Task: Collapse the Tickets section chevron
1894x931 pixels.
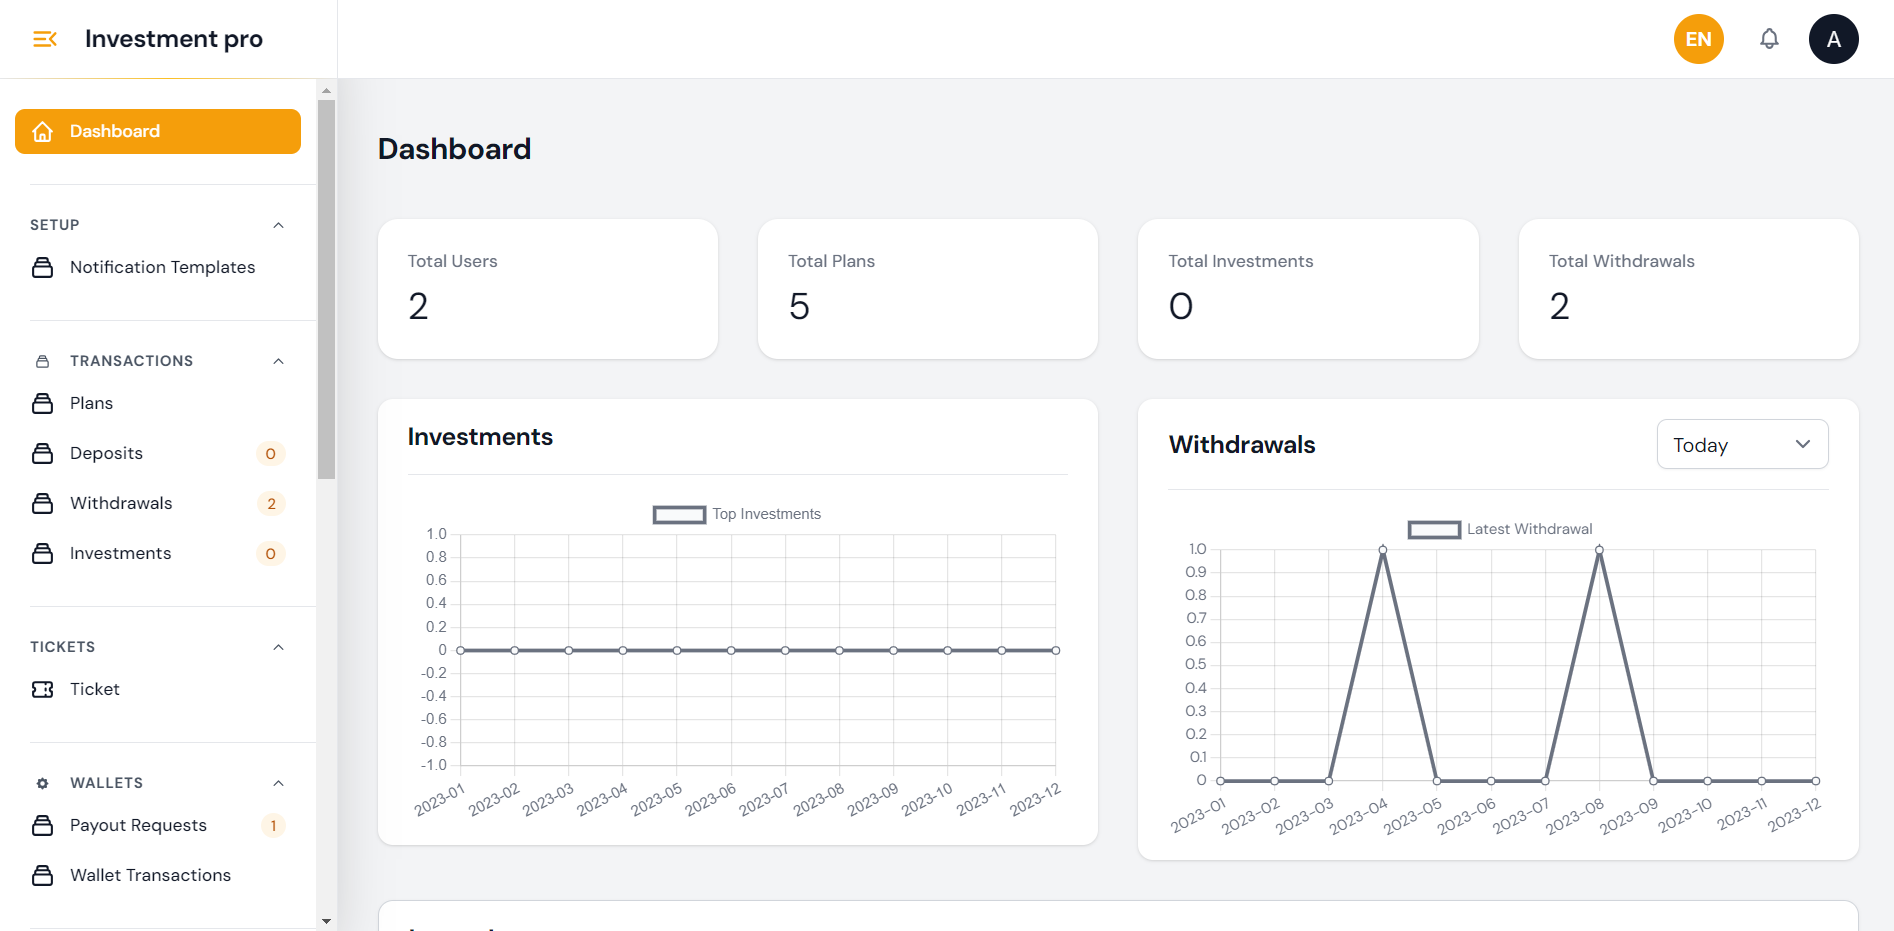Action: coord(279,647)
